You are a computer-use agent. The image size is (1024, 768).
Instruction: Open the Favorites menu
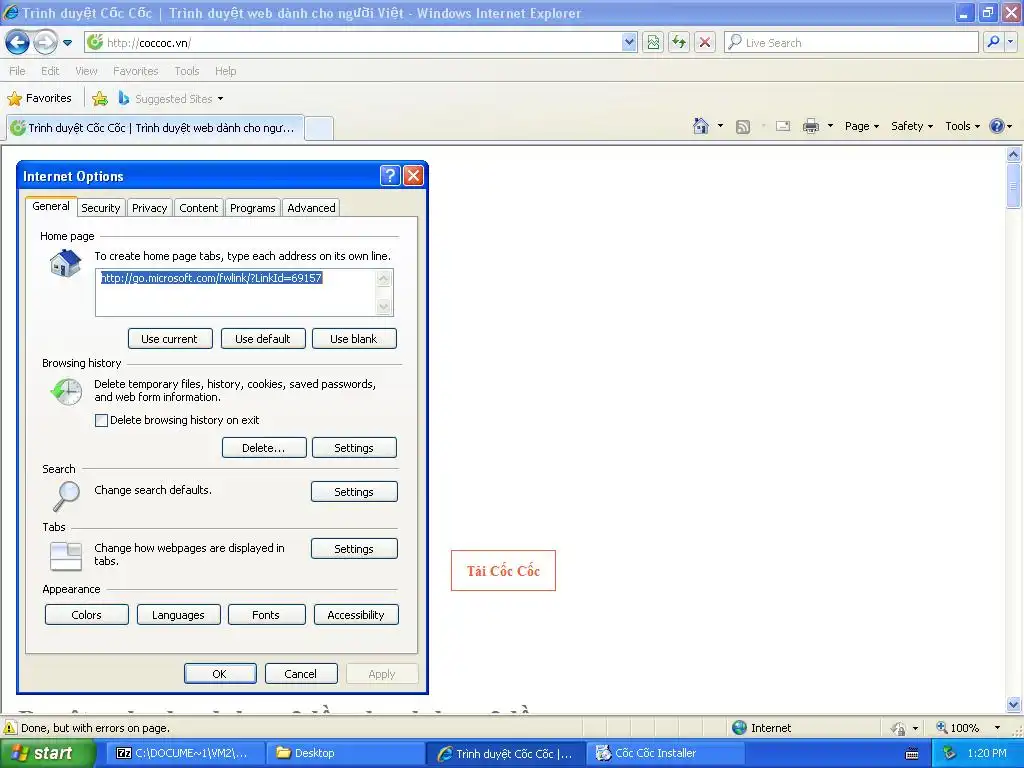[135, 71]
